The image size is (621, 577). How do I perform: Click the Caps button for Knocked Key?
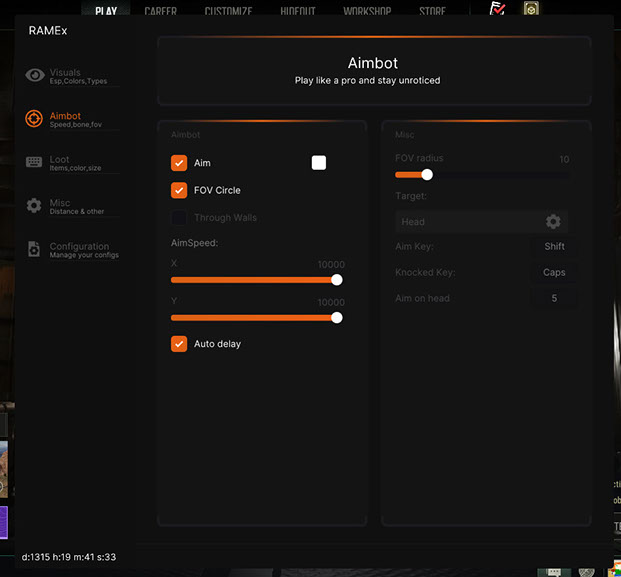pos(554,272)
